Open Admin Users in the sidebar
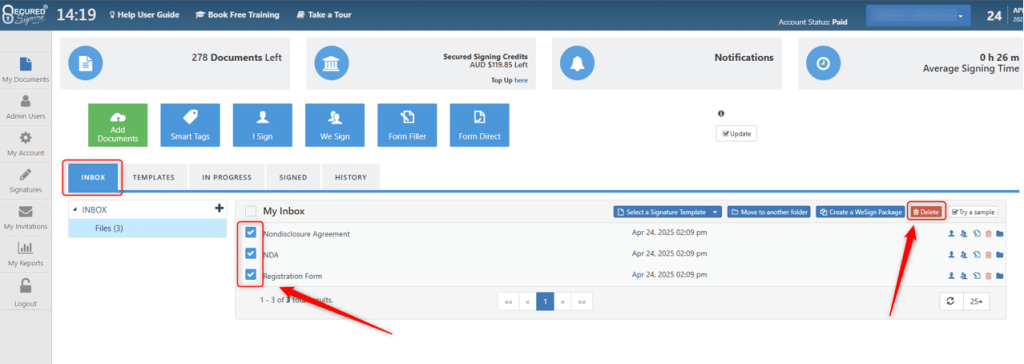 (25, 107)
